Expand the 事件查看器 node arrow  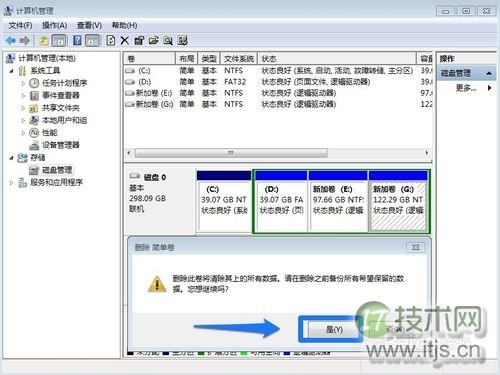[x=23, y=96]
